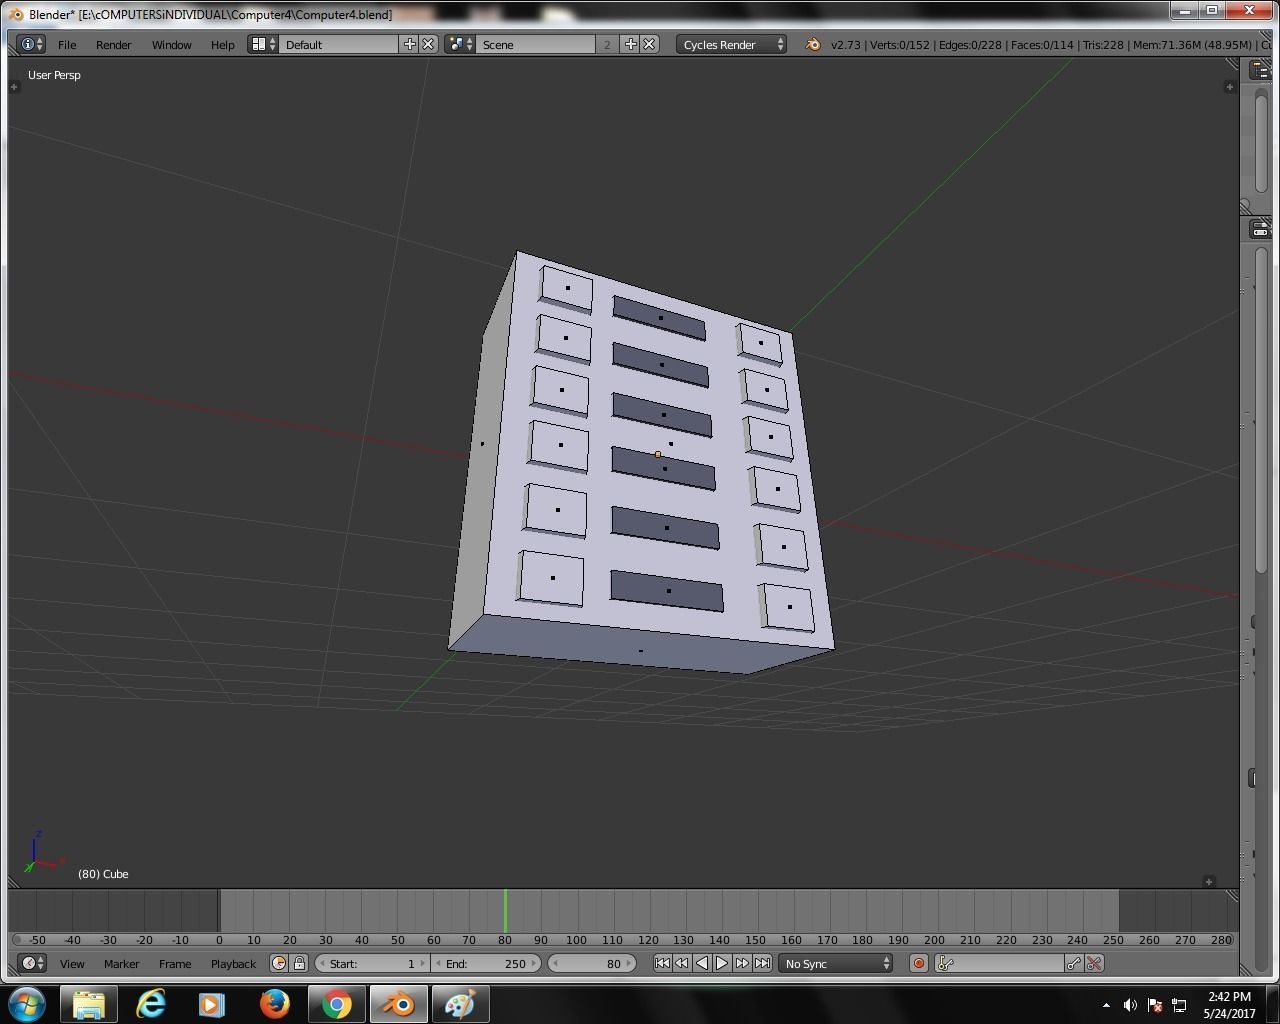The image size is (1280, 1024).
Task: Open the timeline View menu
Action: coord(72,964)
